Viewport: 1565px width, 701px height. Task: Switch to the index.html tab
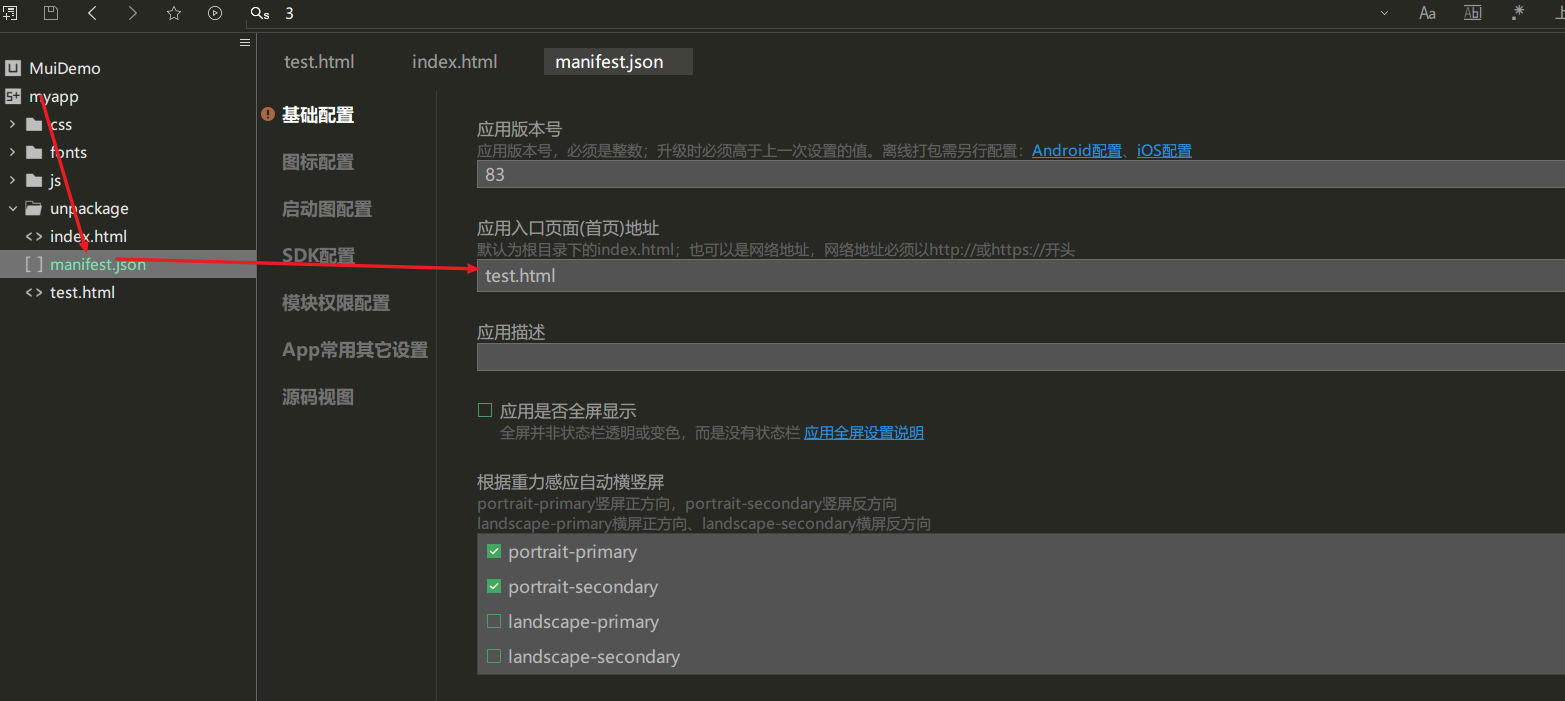click(455, 61)
